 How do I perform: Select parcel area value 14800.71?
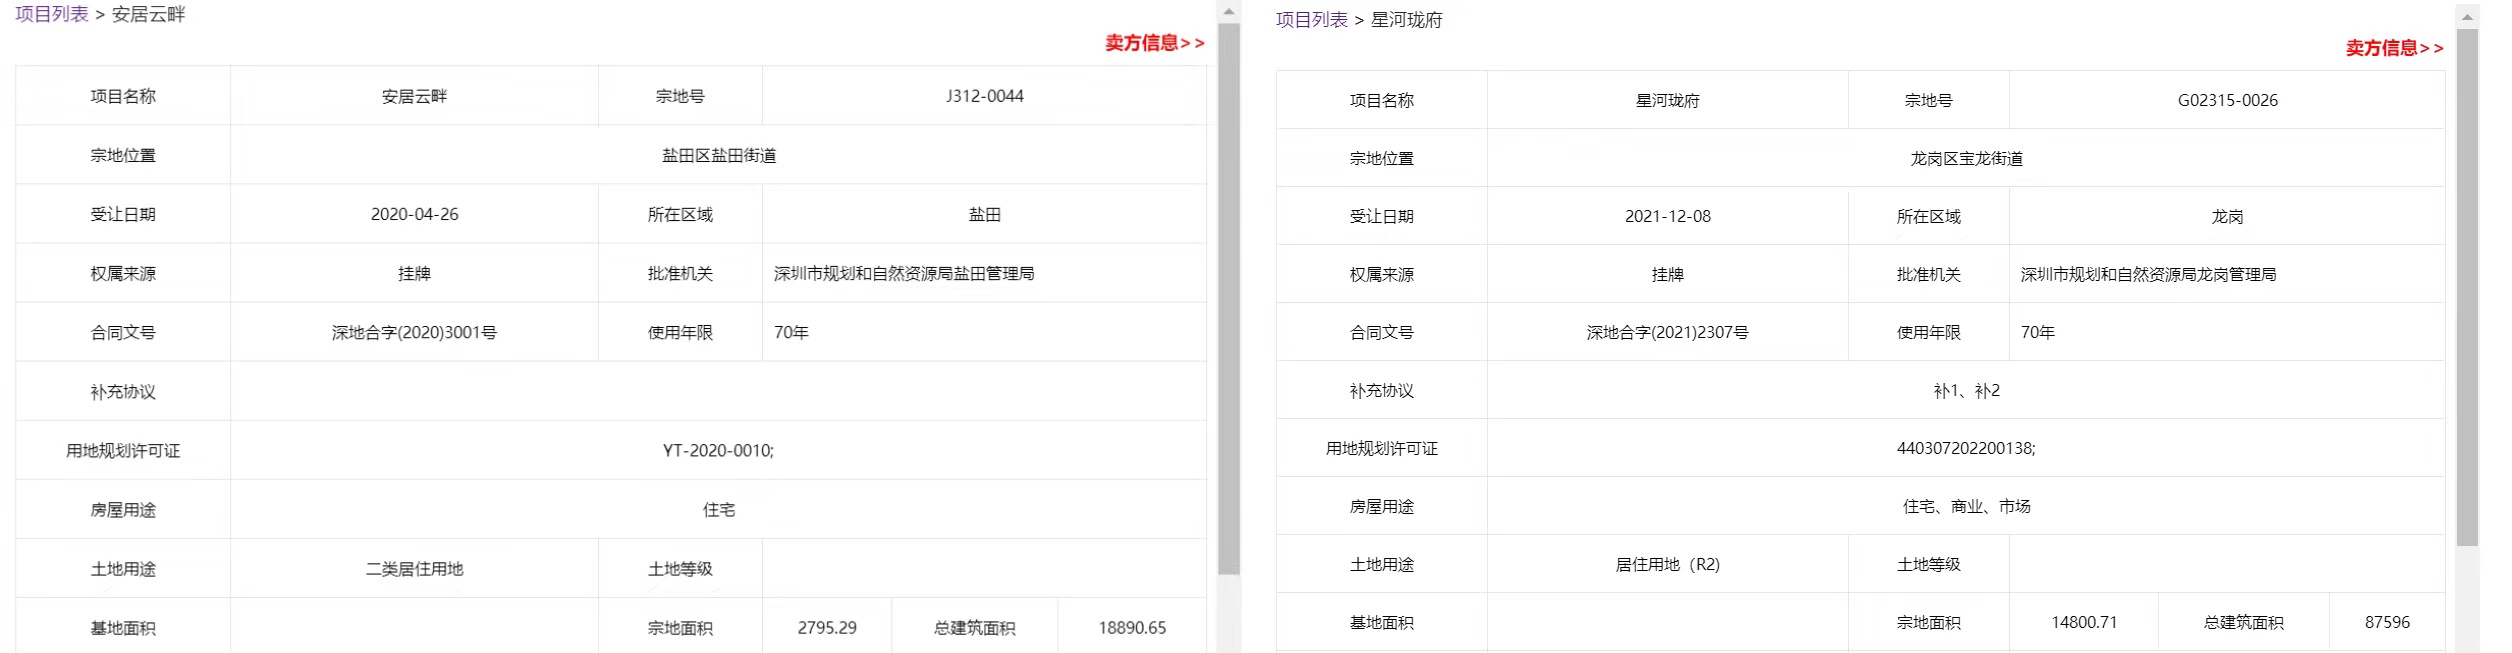pos(2084,622)
